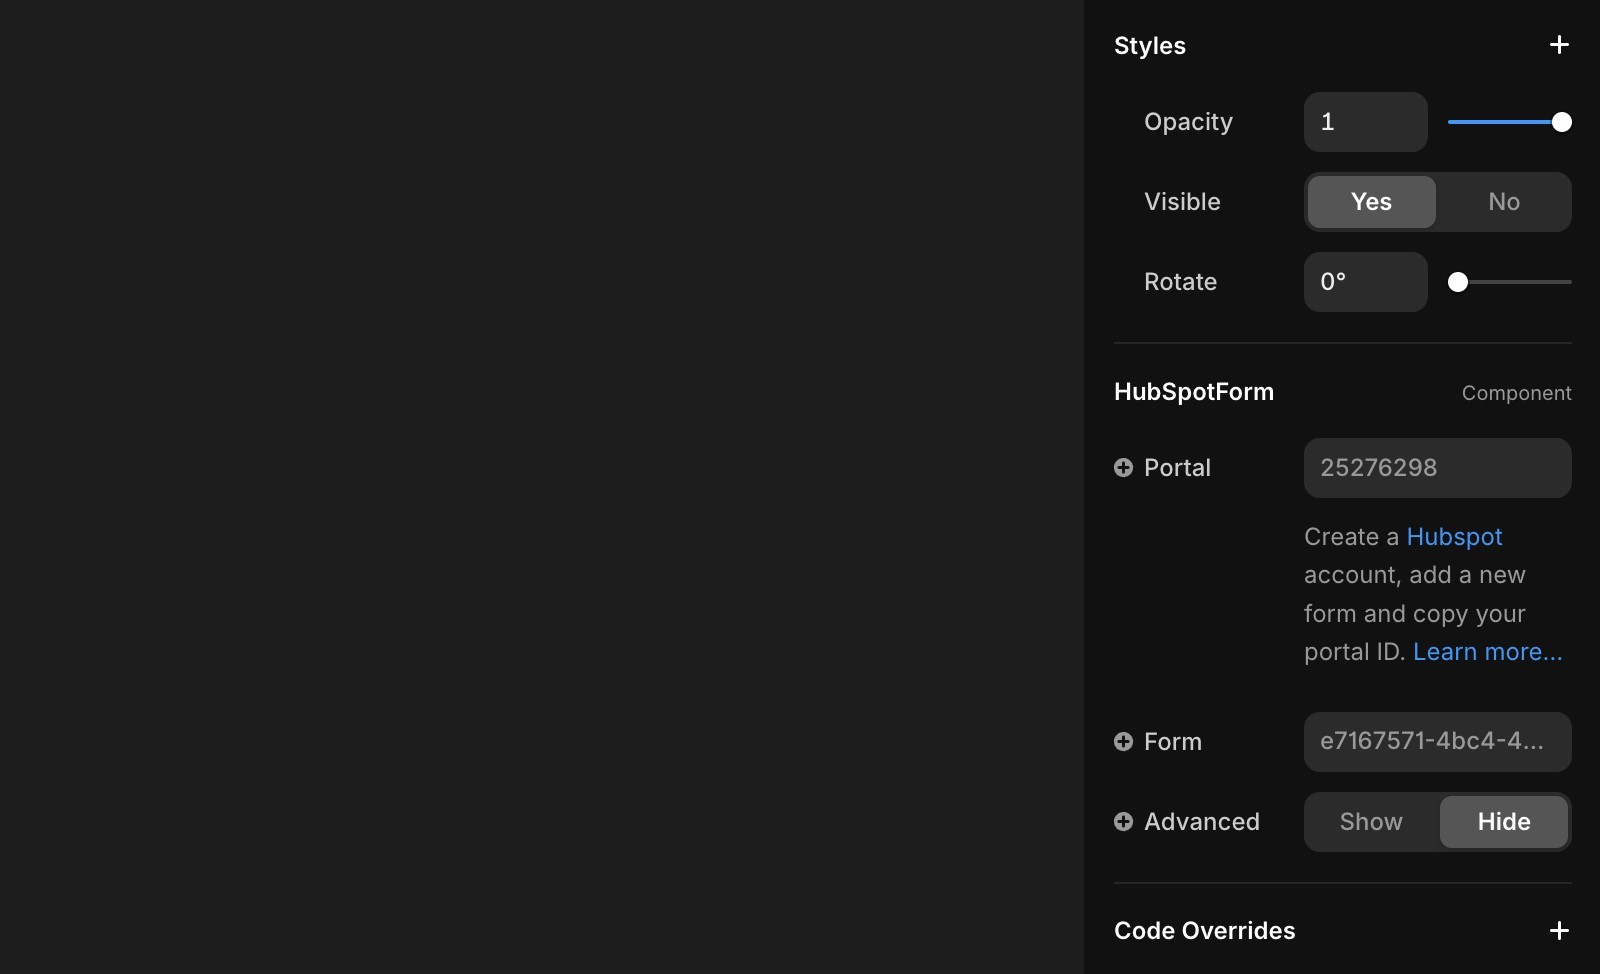Hide the Advanced options
This screenshot has width=1600, height=974.
pos(1503,821)
